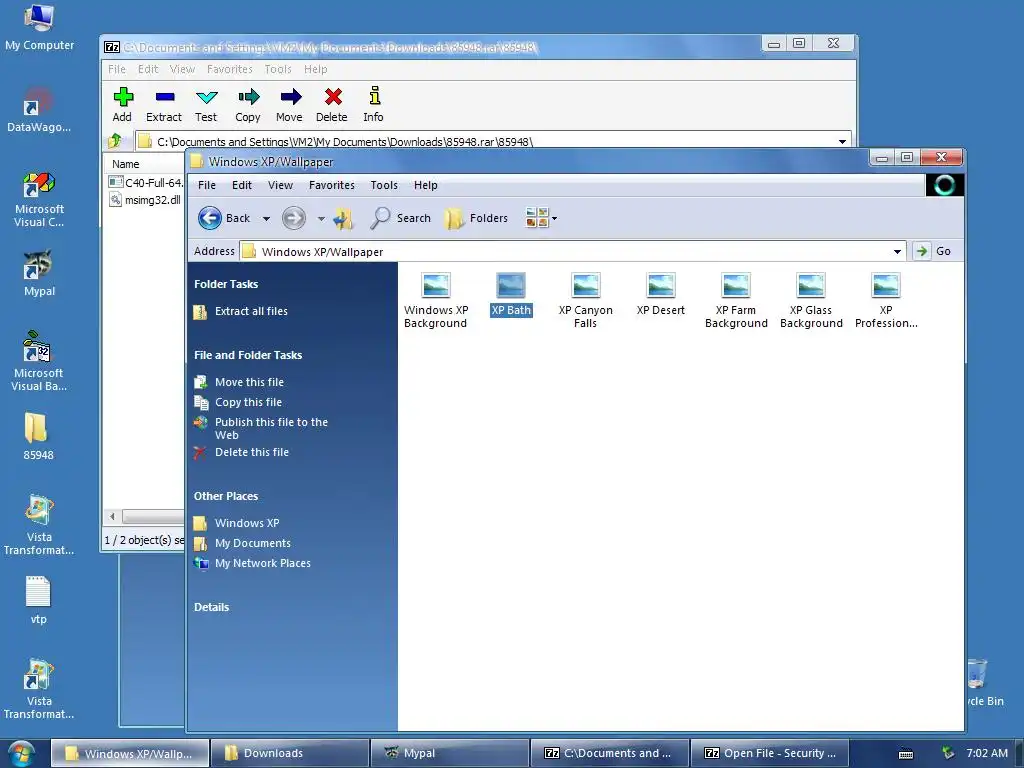
Task: Open the 7-Zip window Favorites menu
Action: [x=230, y=69]
